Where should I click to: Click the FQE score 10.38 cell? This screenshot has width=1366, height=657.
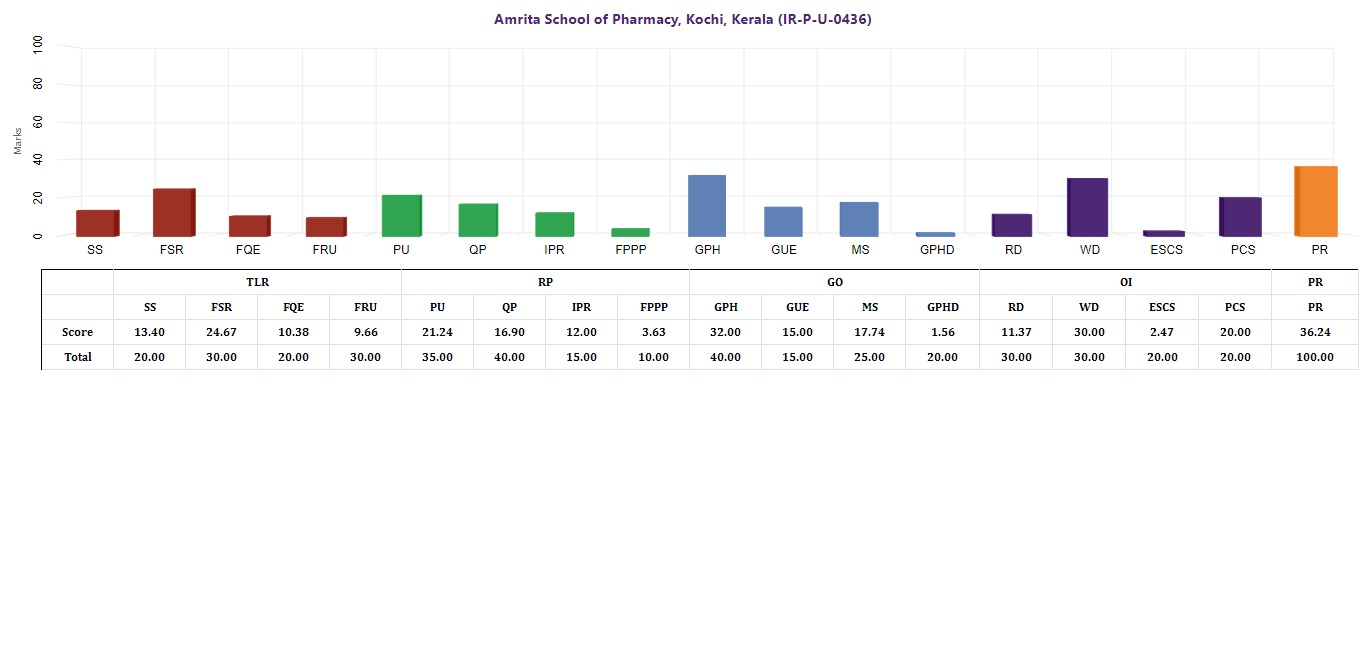pyautogui.click(x=293, y=332)
